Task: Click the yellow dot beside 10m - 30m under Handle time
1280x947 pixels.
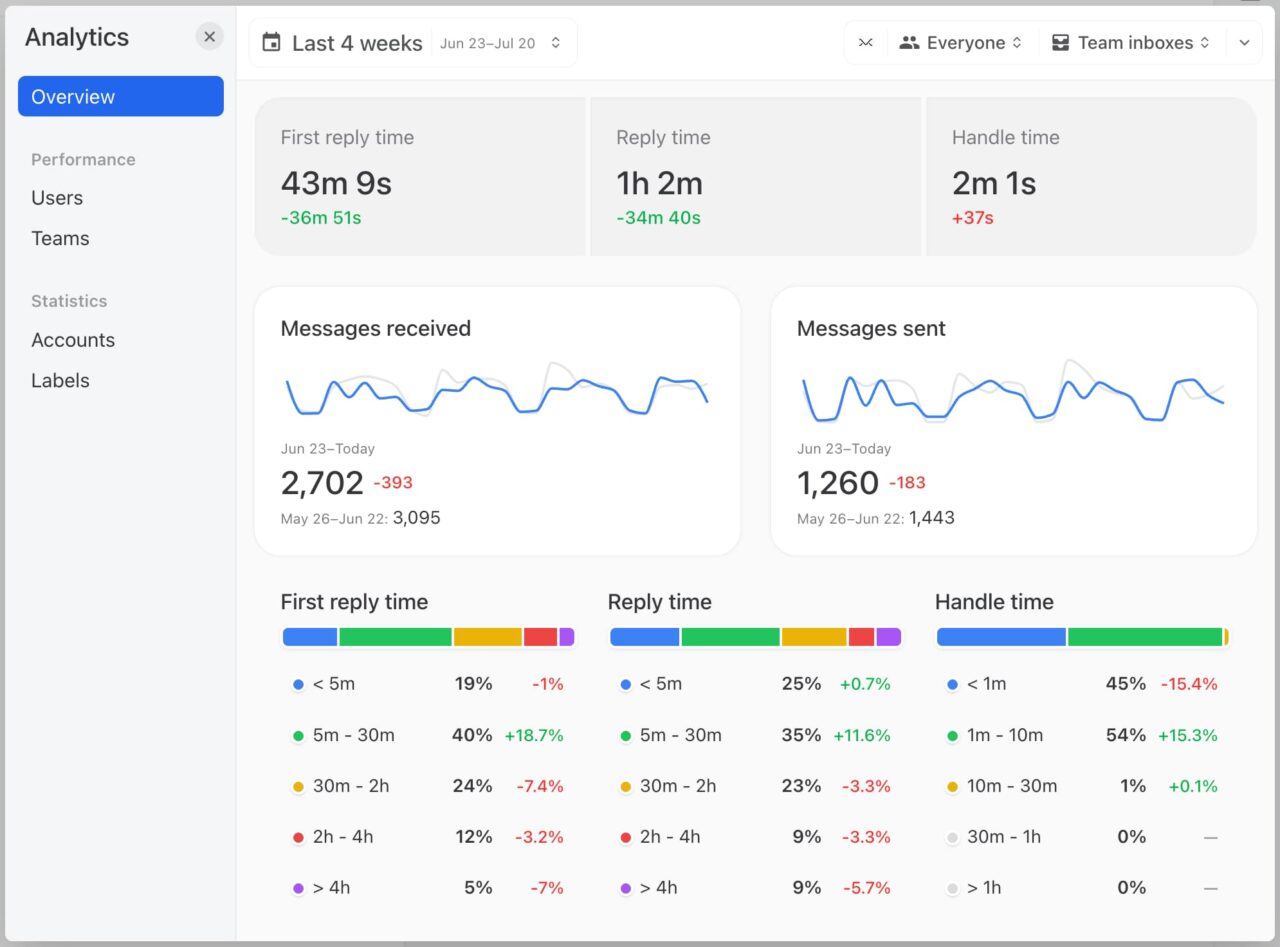Action: [952, 786]
